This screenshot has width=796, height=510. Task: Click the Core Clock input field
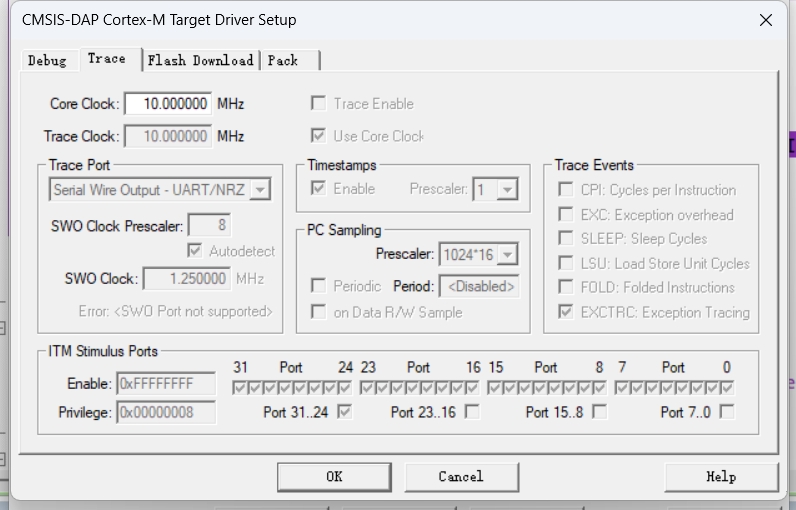point(167,104)
